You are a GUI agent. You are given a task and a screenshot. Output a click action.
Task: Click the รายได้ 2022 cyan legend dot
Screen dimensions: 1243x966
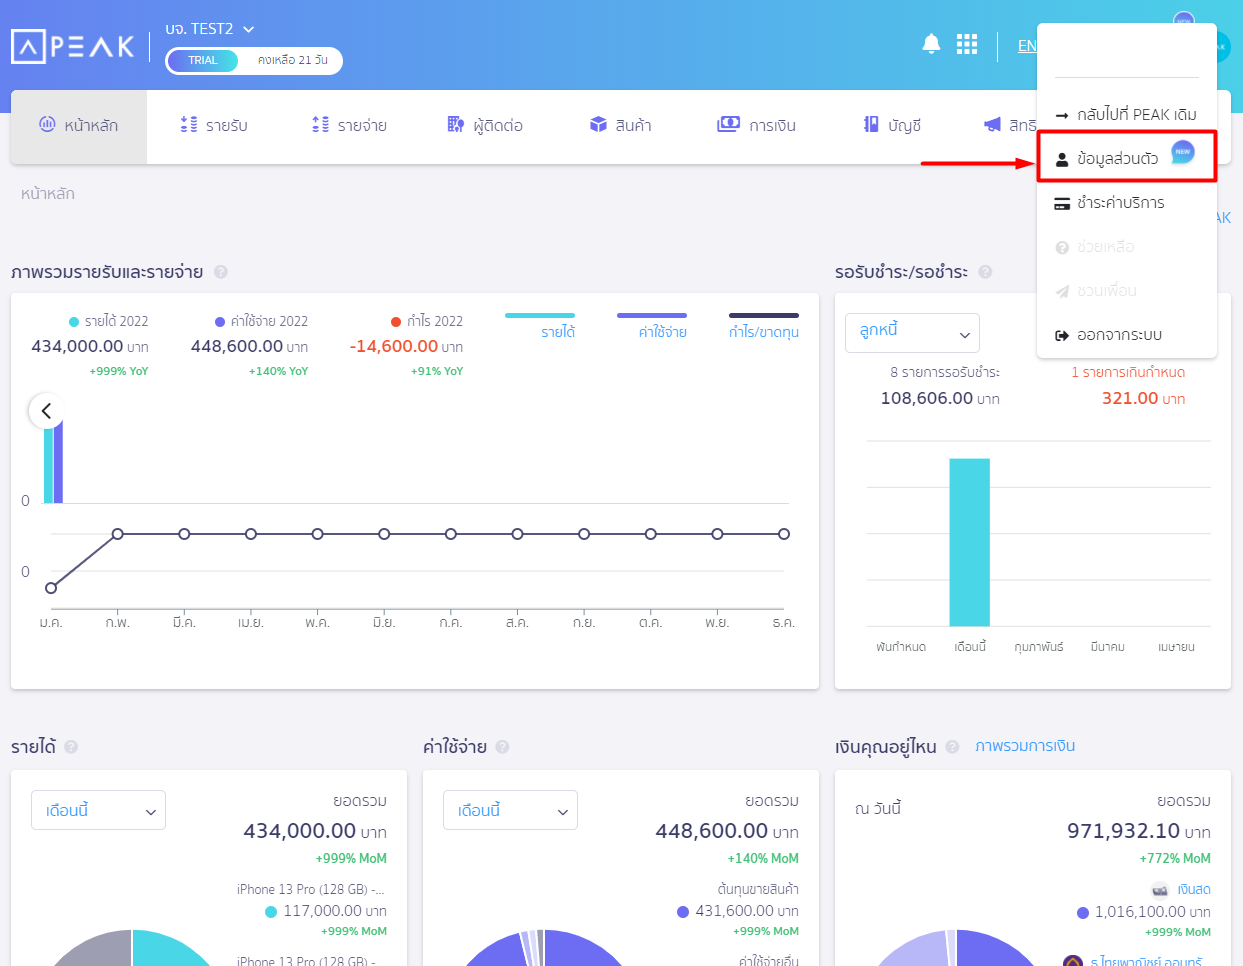74,322
